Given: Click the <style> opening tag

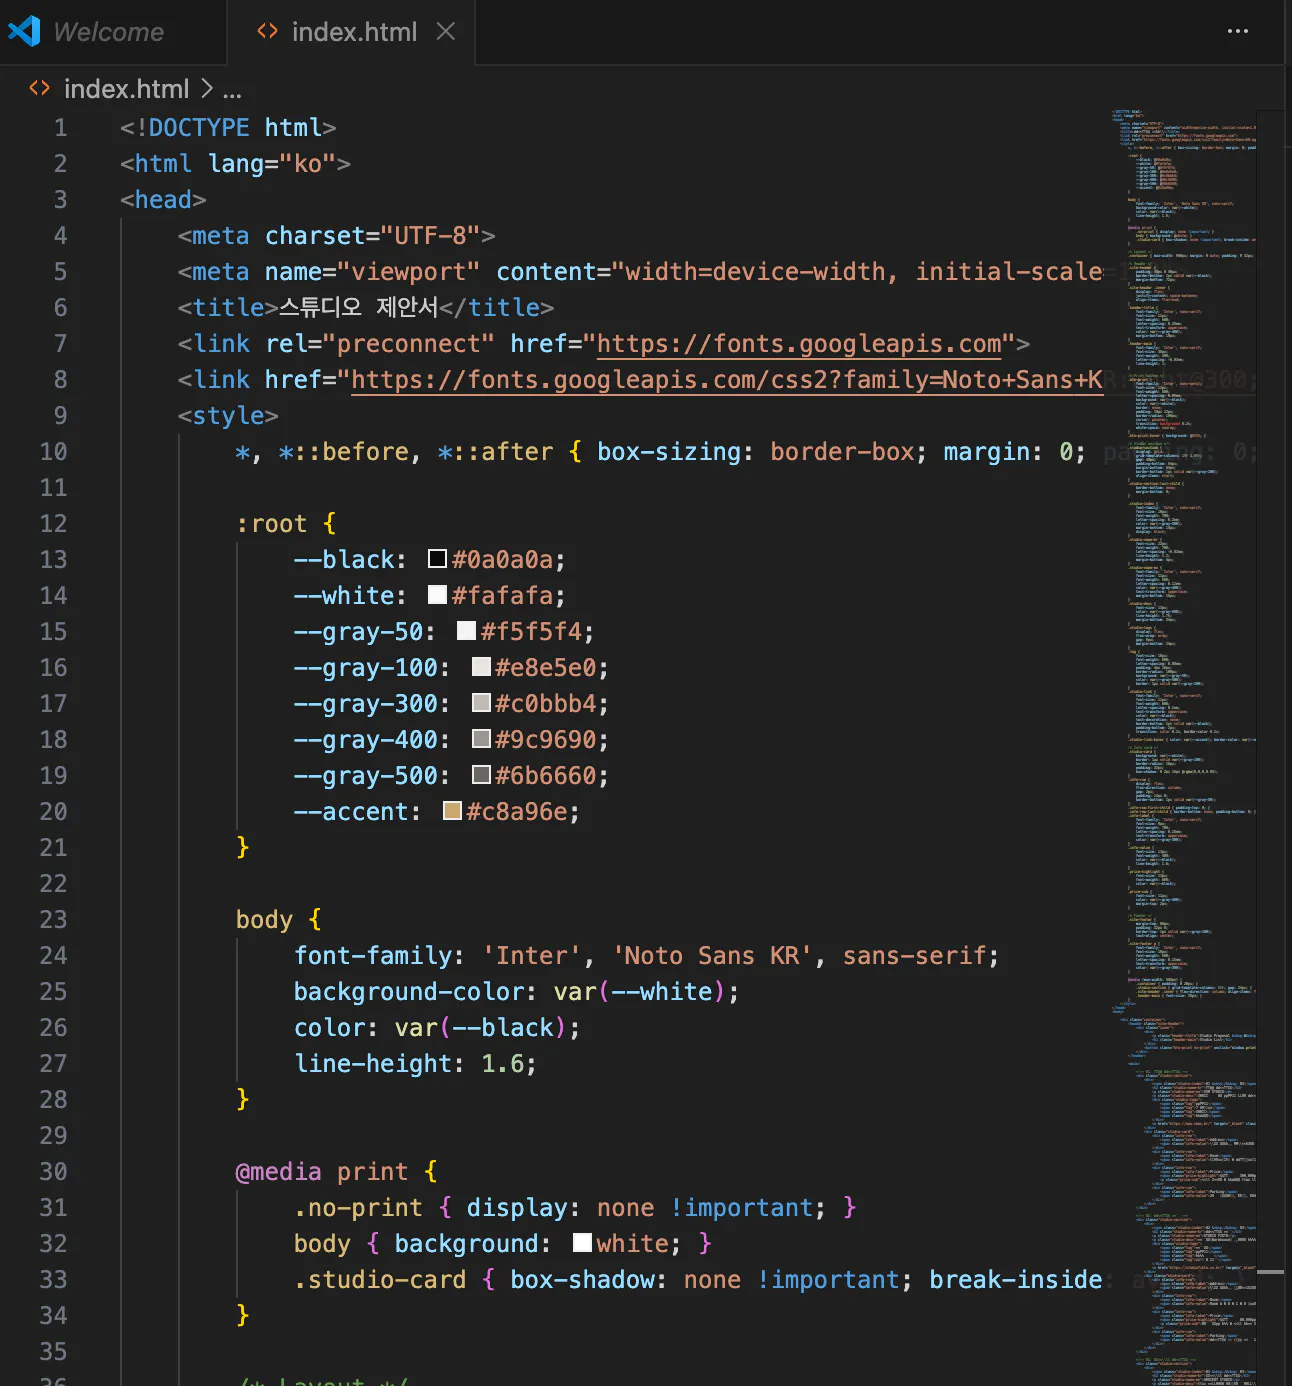Looking at the screenshot, I should (x=228, y=416).
